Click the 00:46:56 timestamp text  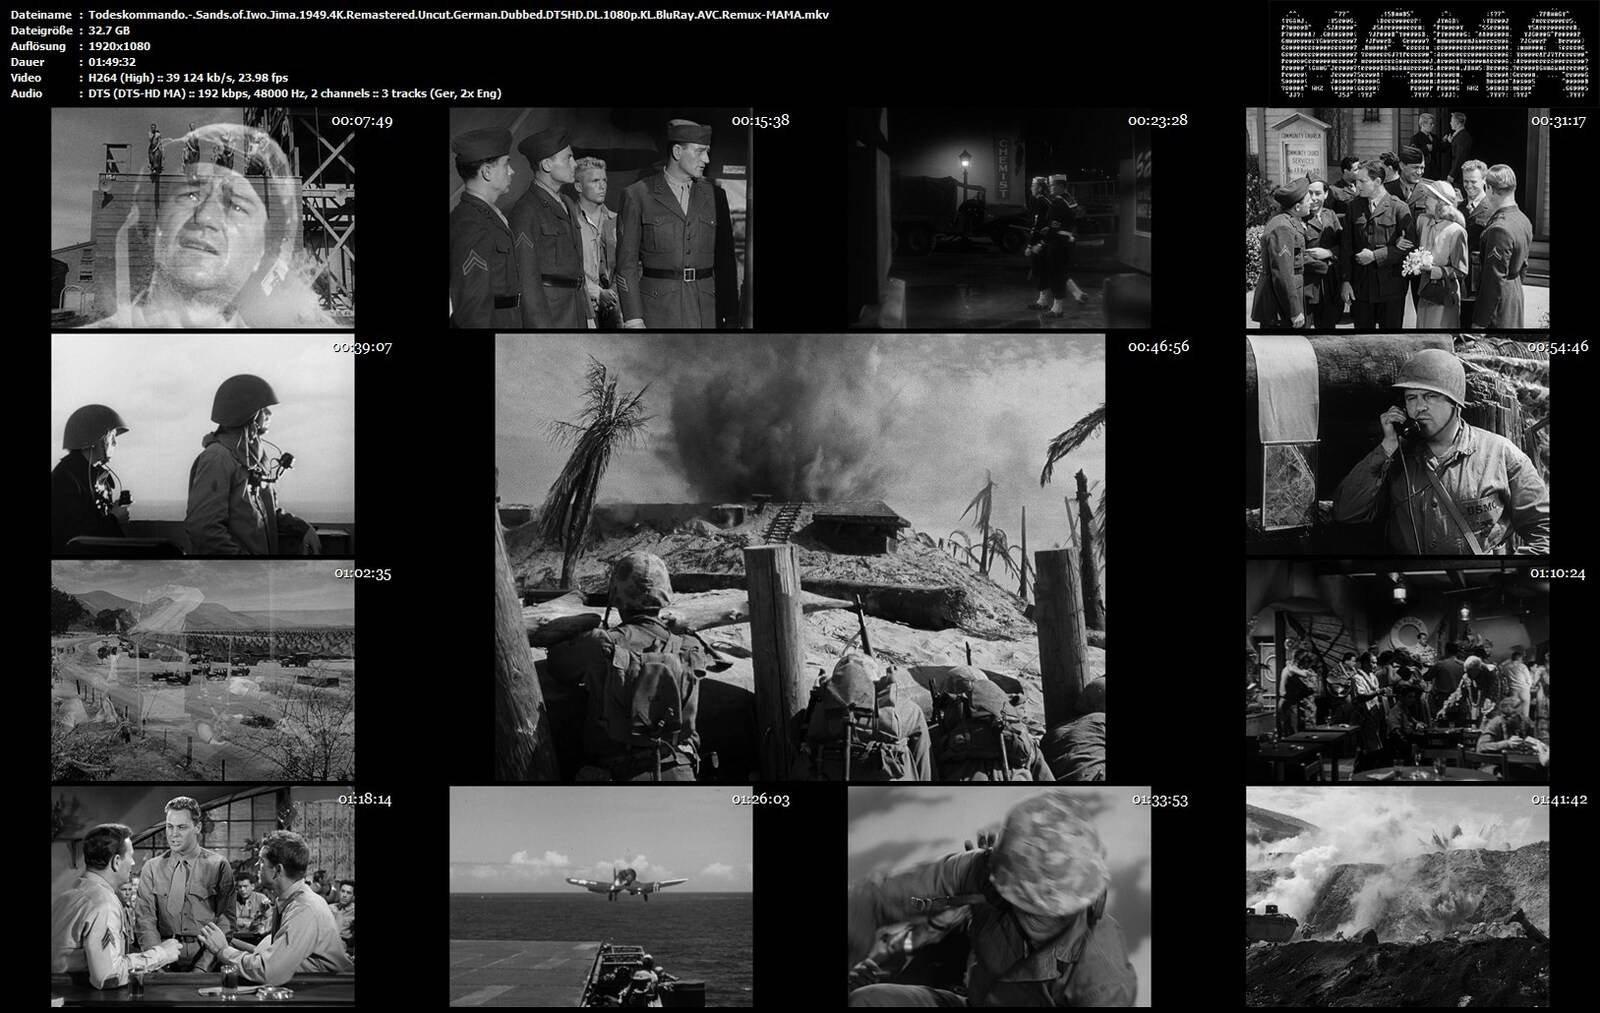tap(1158, 347)
